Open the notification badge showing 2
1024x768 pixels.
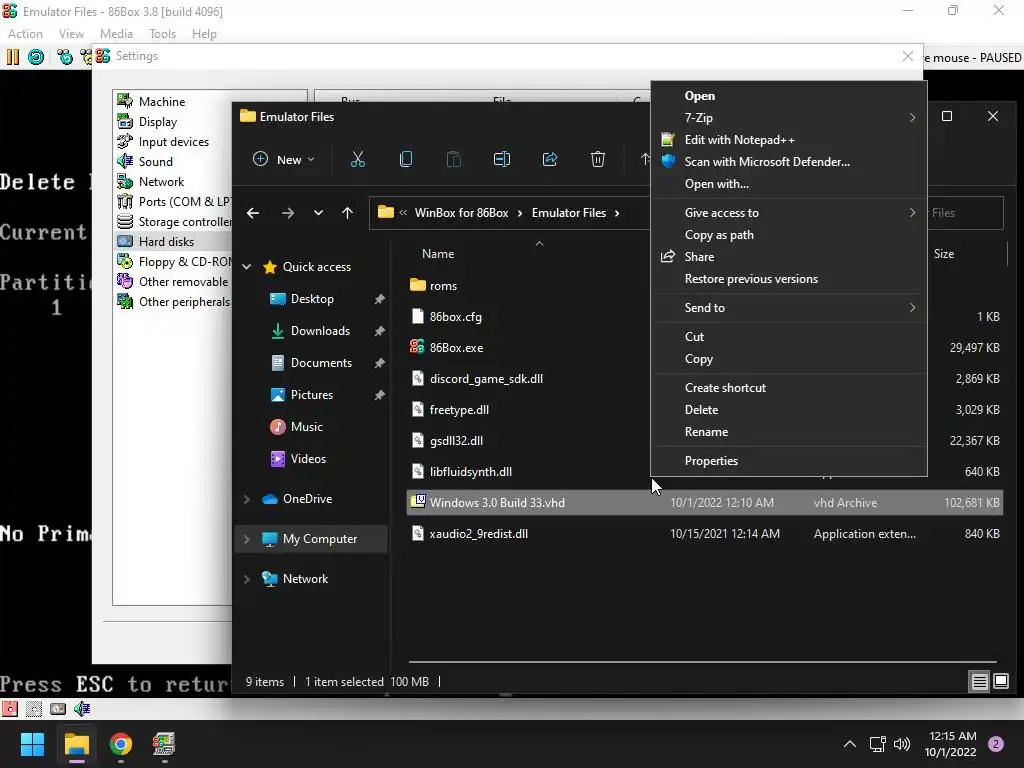tap(996, 744)
